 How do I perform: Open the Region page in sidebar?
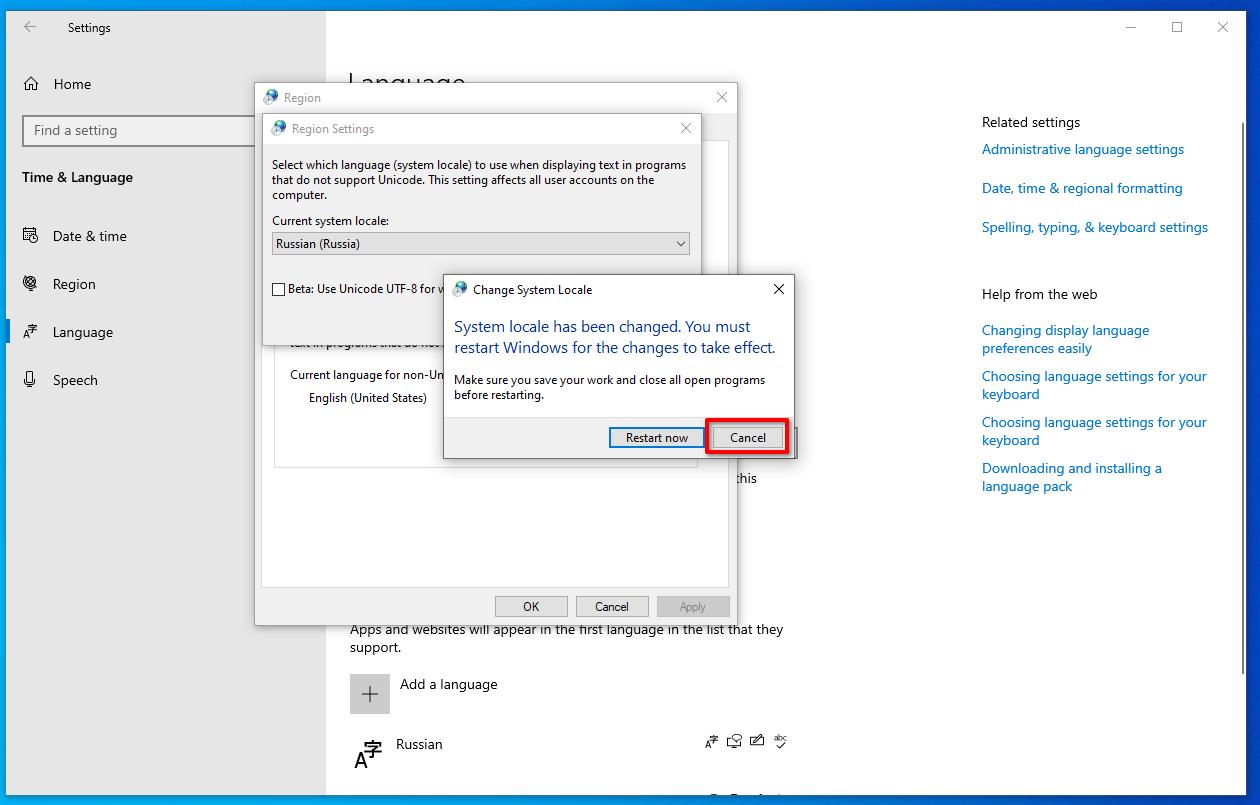coord(74,284)
